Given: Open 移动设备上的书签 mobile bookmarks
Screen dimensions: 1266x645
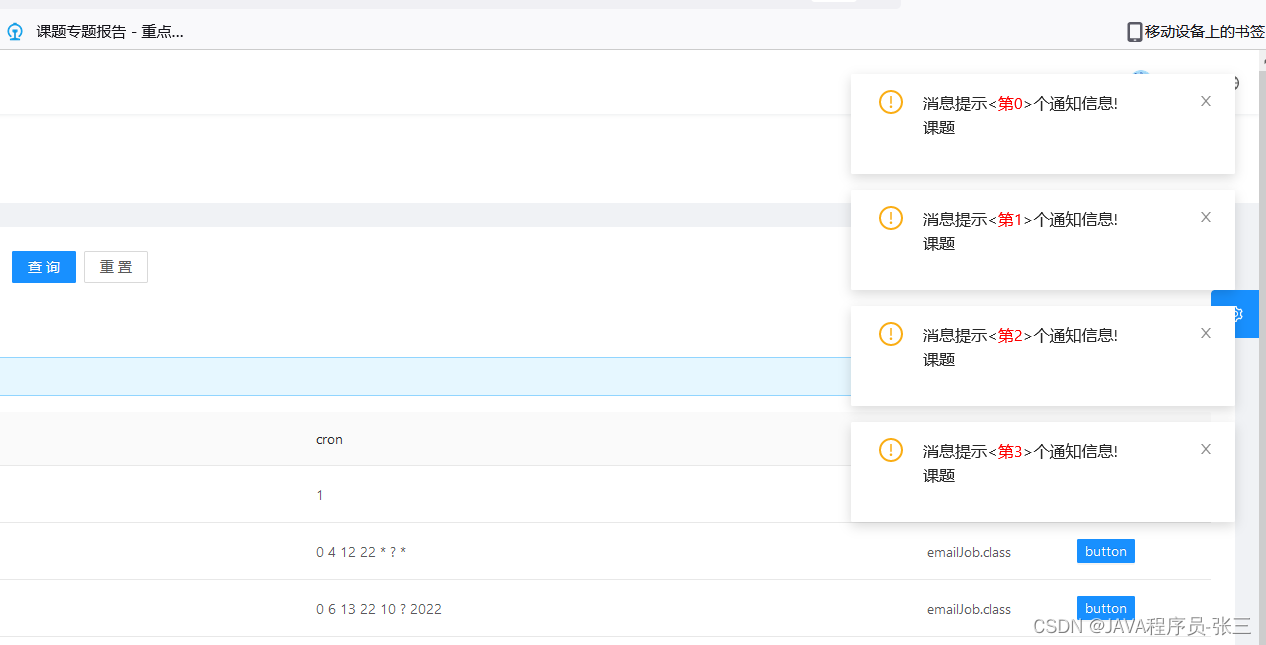Looking at the screenshot, I should click(1196, 32).
